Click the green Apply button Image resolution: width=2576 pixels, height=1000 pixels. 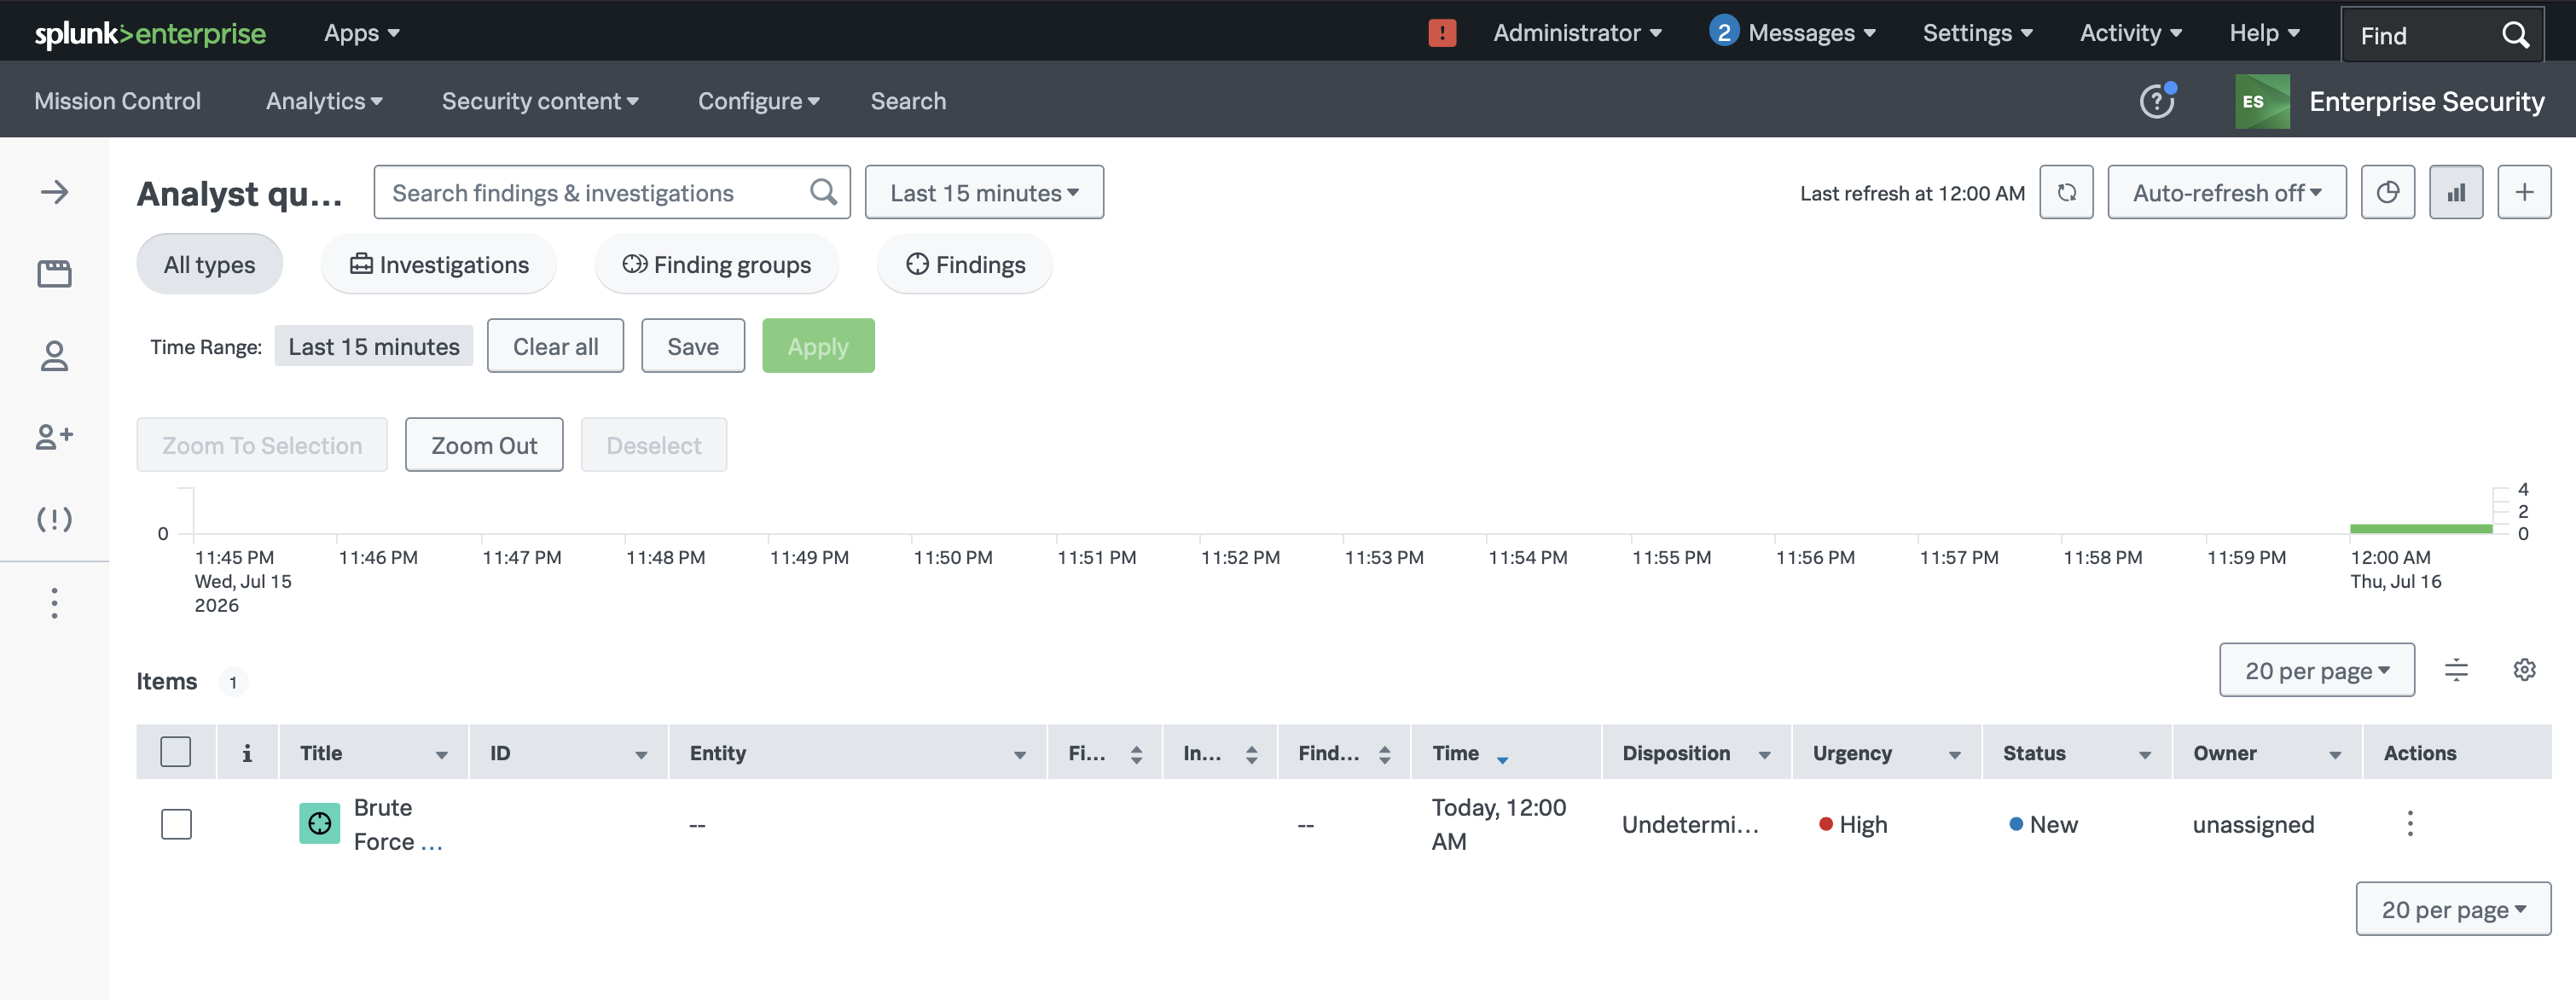tap(818, 346)
